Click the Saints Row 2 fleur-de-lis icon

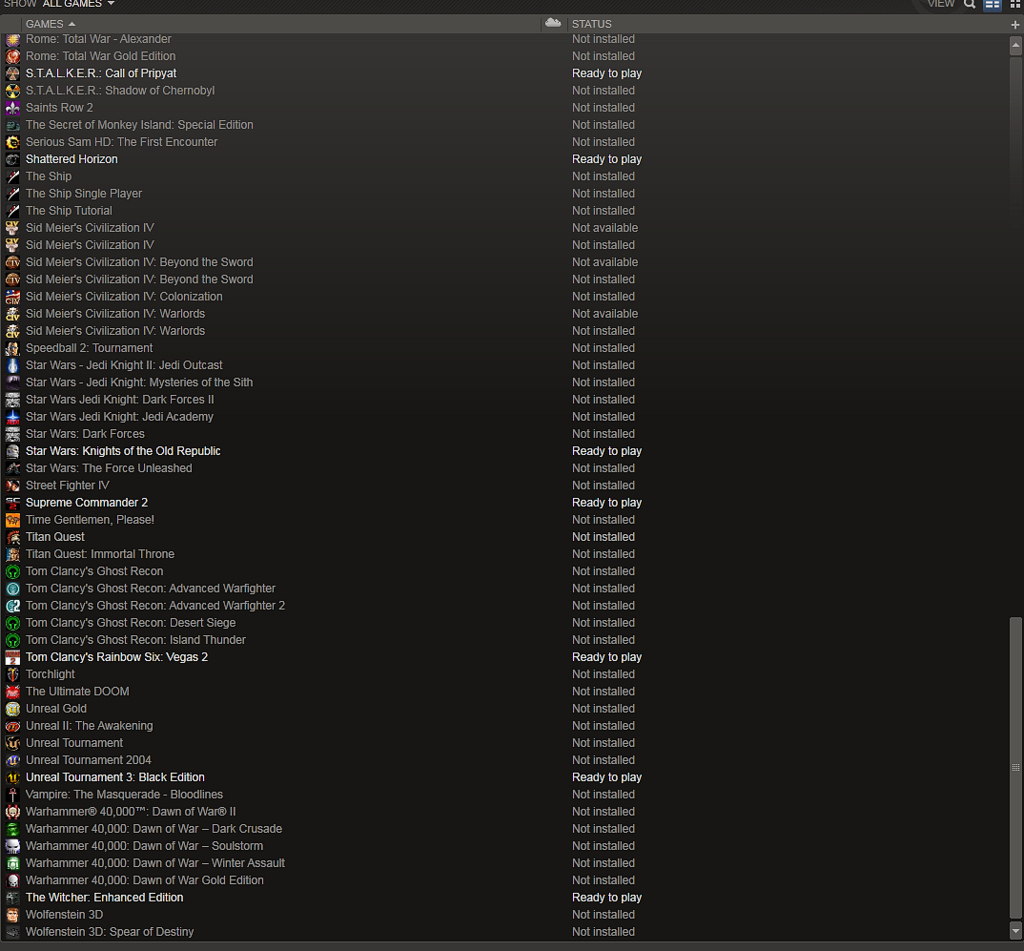point(12,108)
